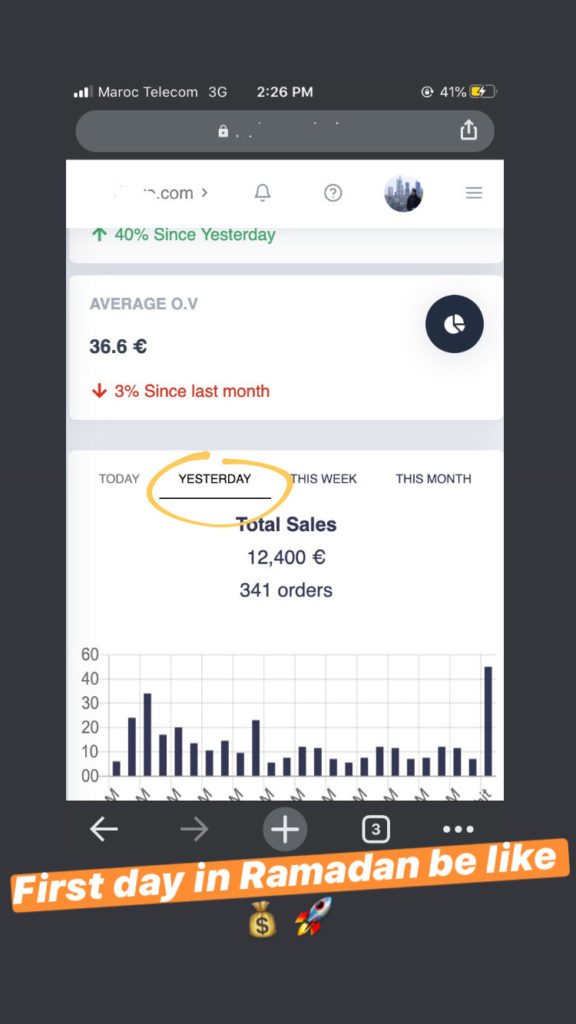The width and height of the screenshot is (576, 1024).
Task: Go back with the browser back arrow
Action: click(104, 829)
